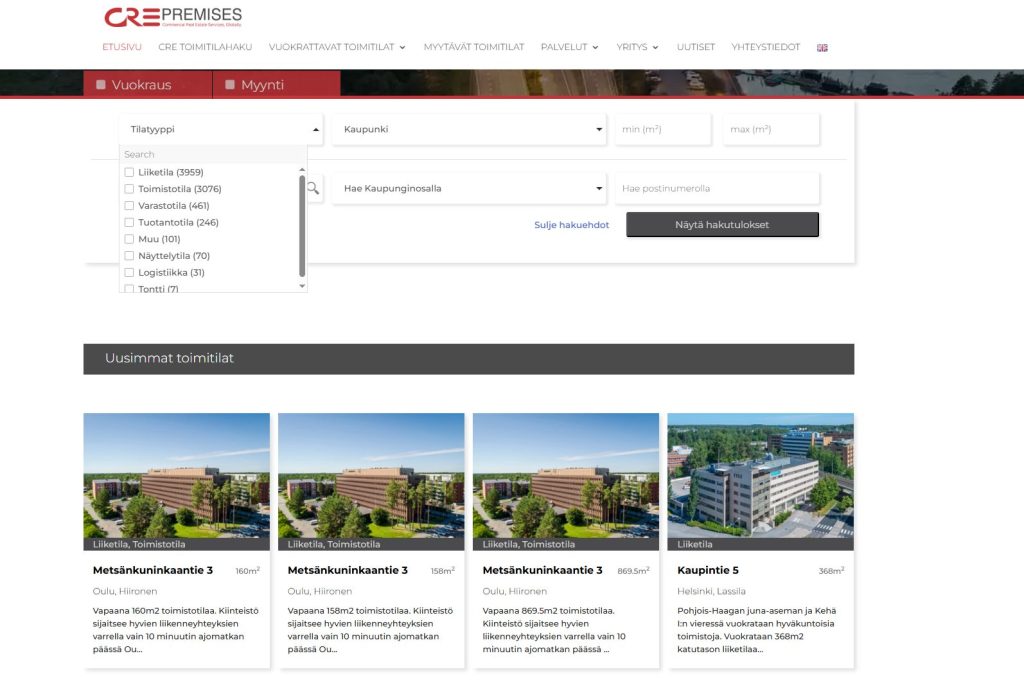
Task: Click the dropdown list scroll-up arrow
Action: pos(302,170)
